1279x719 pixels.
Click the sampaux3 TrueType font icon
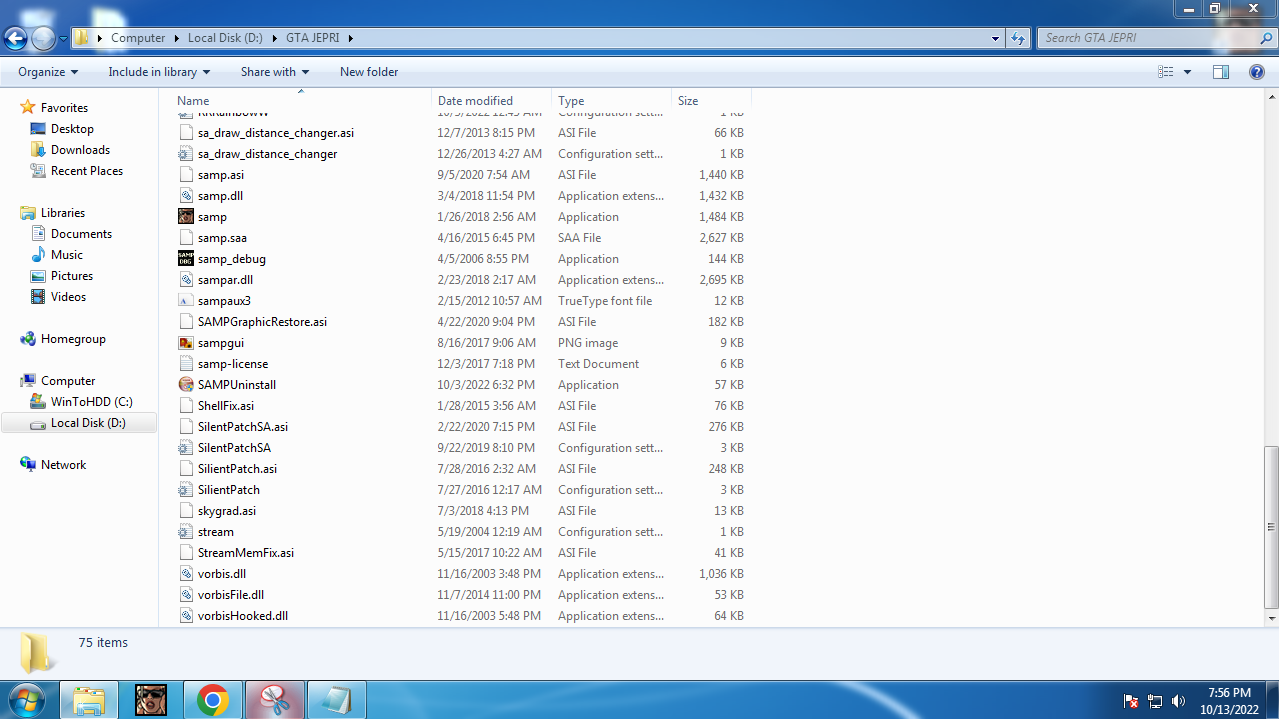tap(185, 301)
